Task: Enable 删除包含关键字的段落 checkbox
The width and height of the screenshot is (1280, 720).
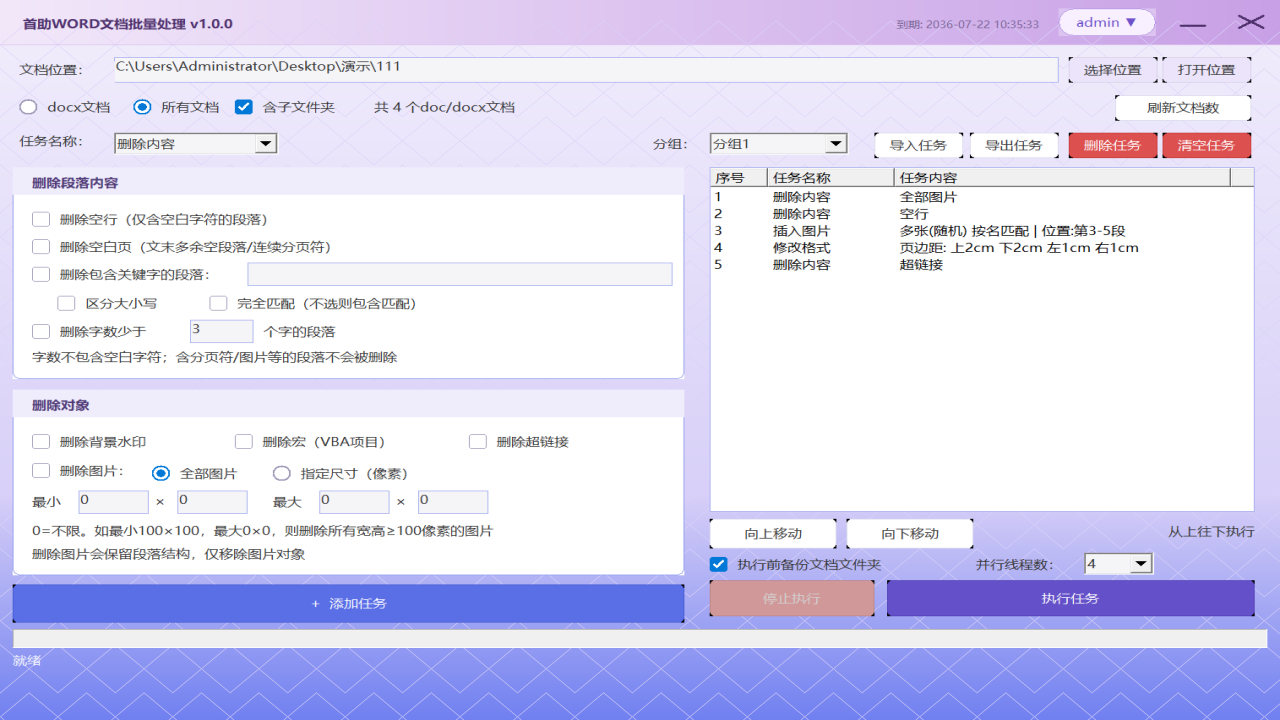Action: point(41,275)
